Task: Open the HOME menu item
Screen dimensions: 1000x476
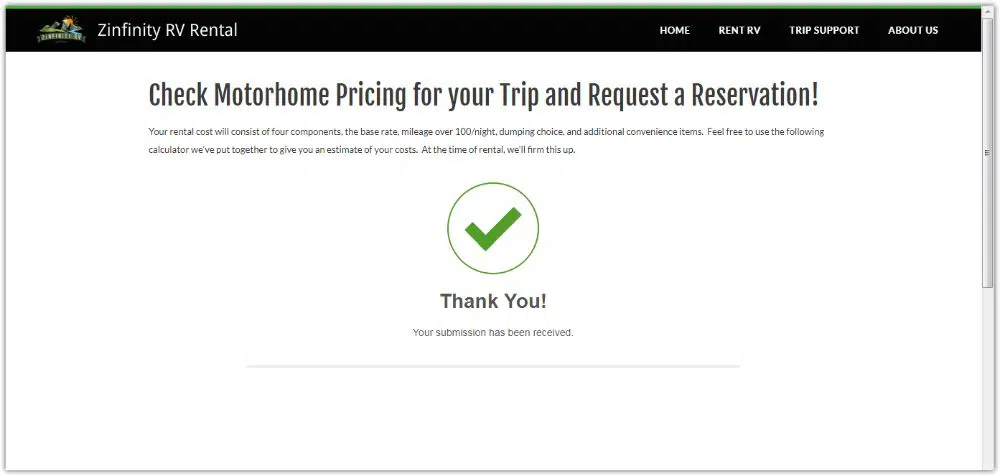Action: tap(674, 30)
